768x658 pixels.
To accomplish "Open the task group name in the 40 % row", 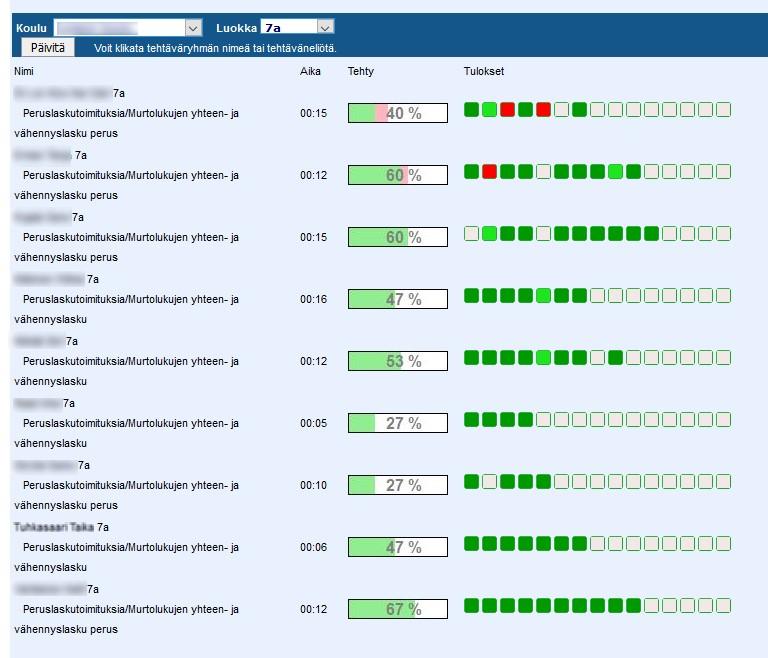I will pyautogui.click(x=126, y=123).
